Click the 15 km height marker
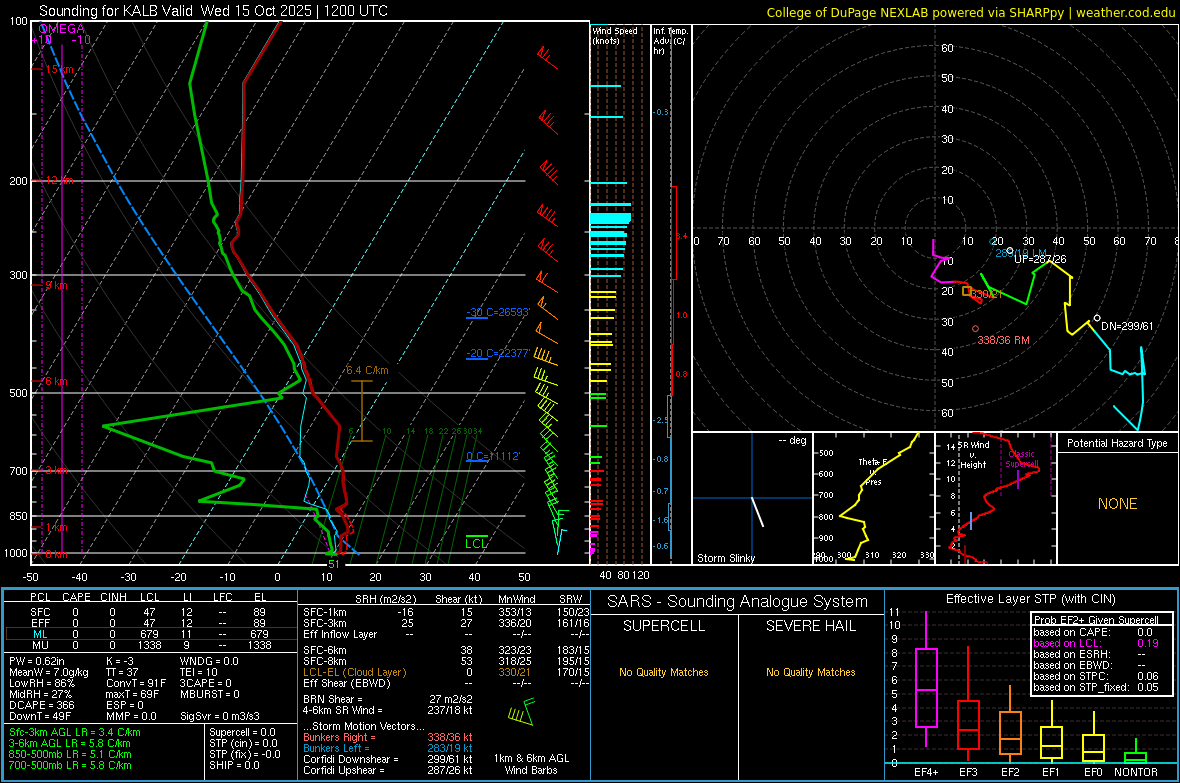 (x=59, y=69)
